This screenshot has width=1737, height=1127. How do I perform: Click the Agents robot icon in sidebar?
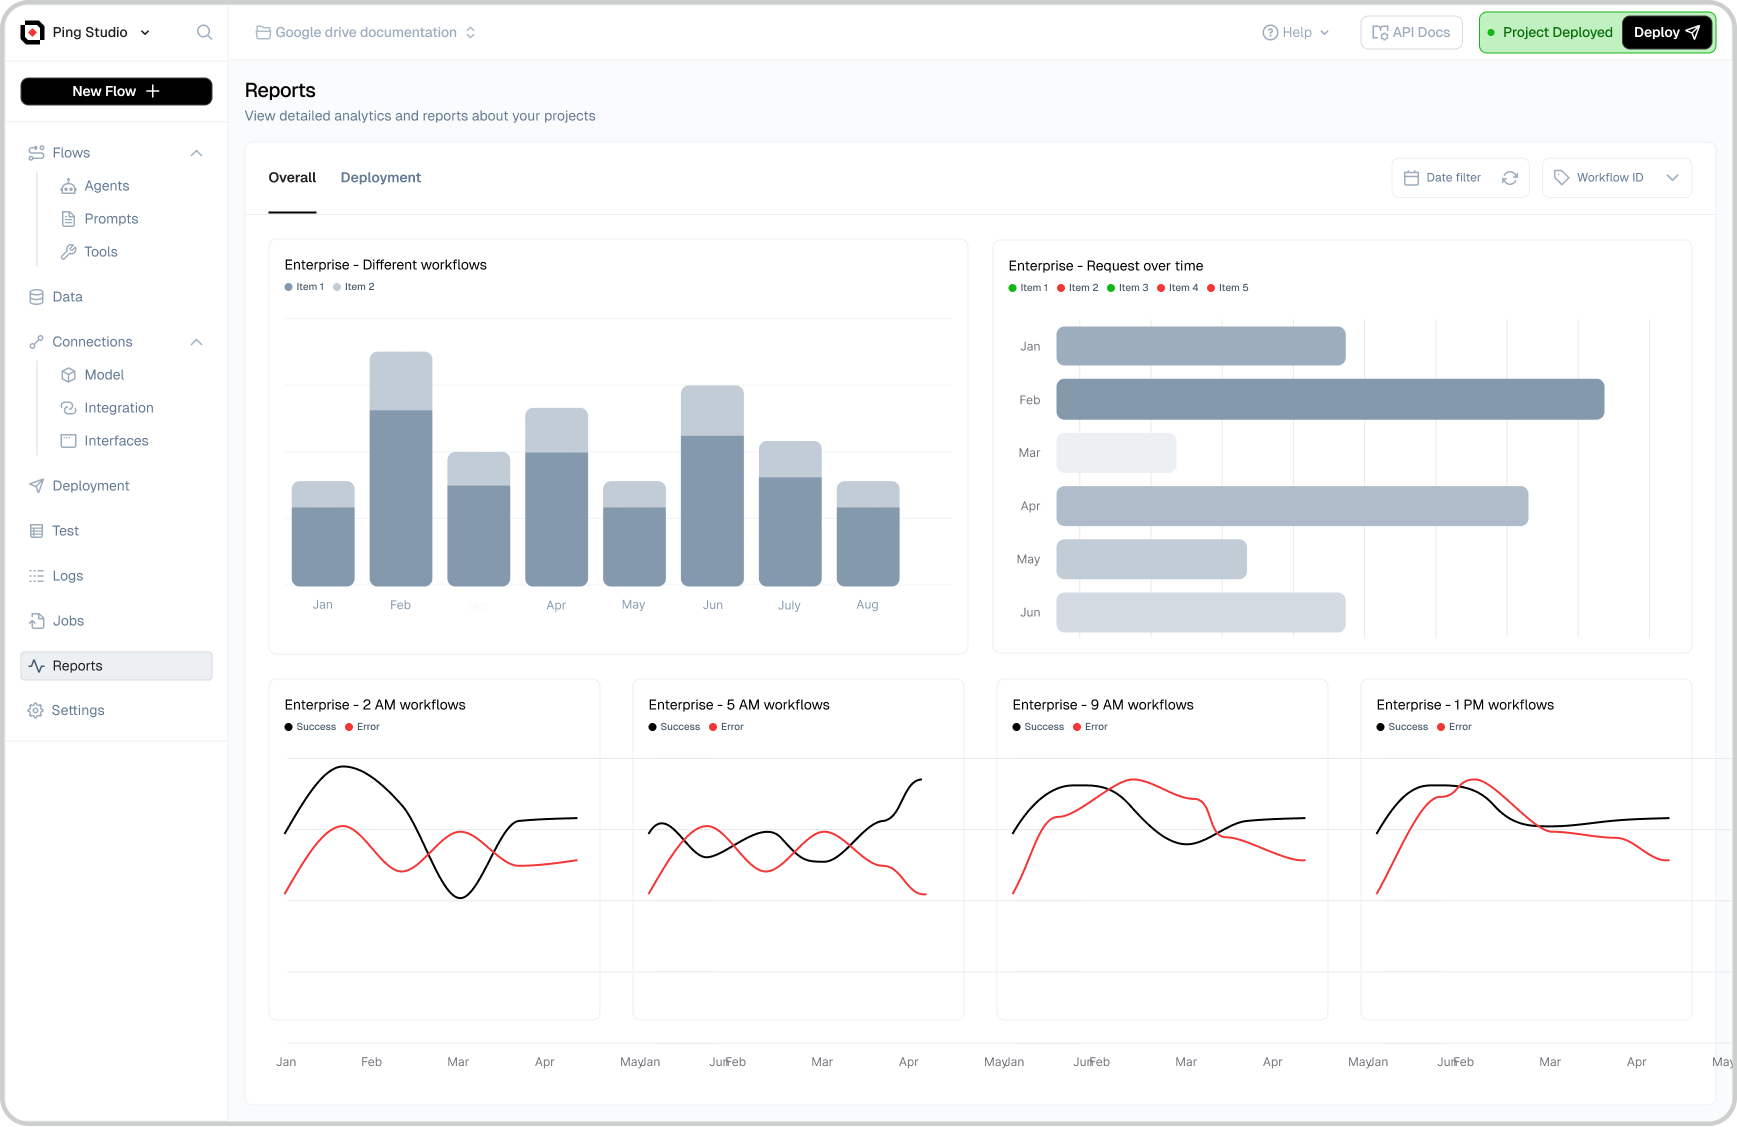pyautogui.click(x=68, y=186)
